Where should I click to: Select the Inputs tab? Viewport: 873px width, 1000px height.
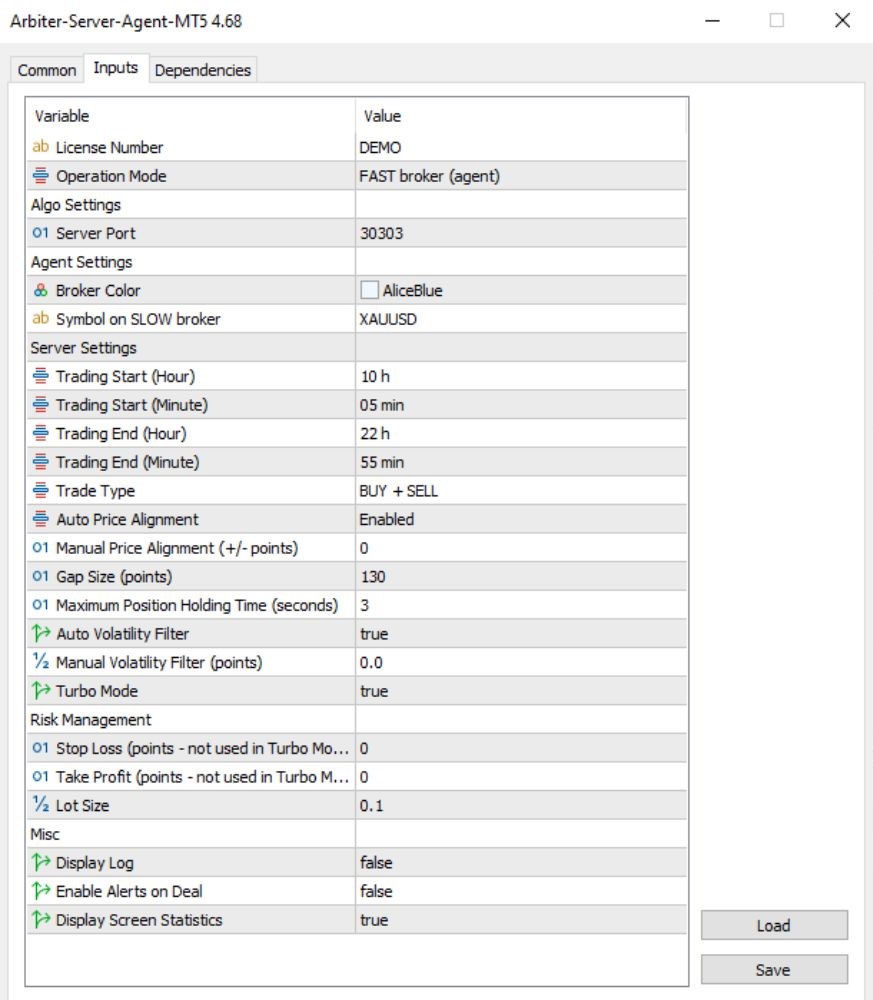pos(115,68)
